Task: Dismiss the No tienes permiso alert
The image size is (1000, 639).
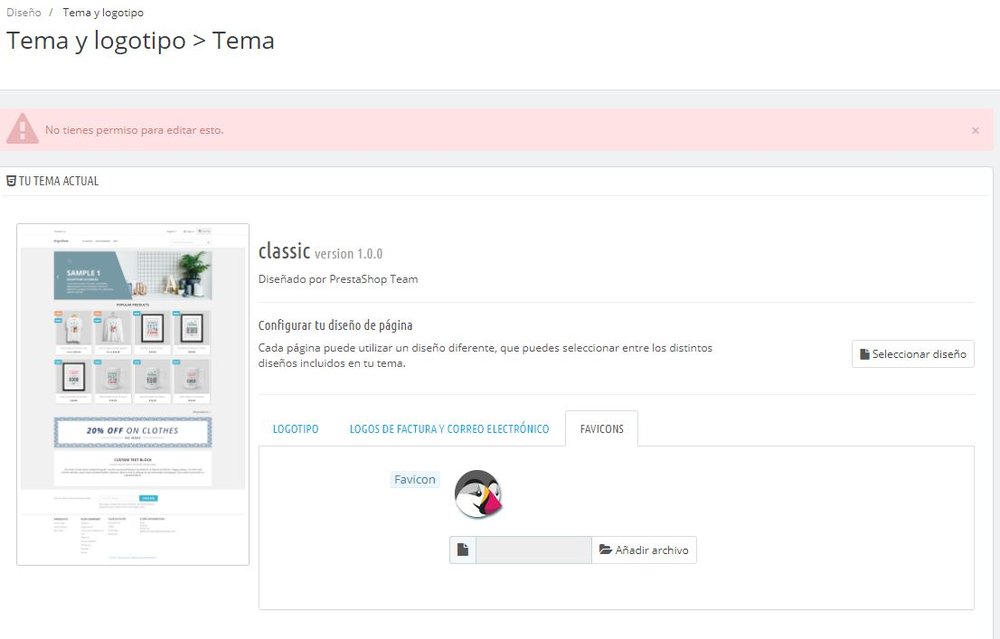Action: tap(976, 130)
